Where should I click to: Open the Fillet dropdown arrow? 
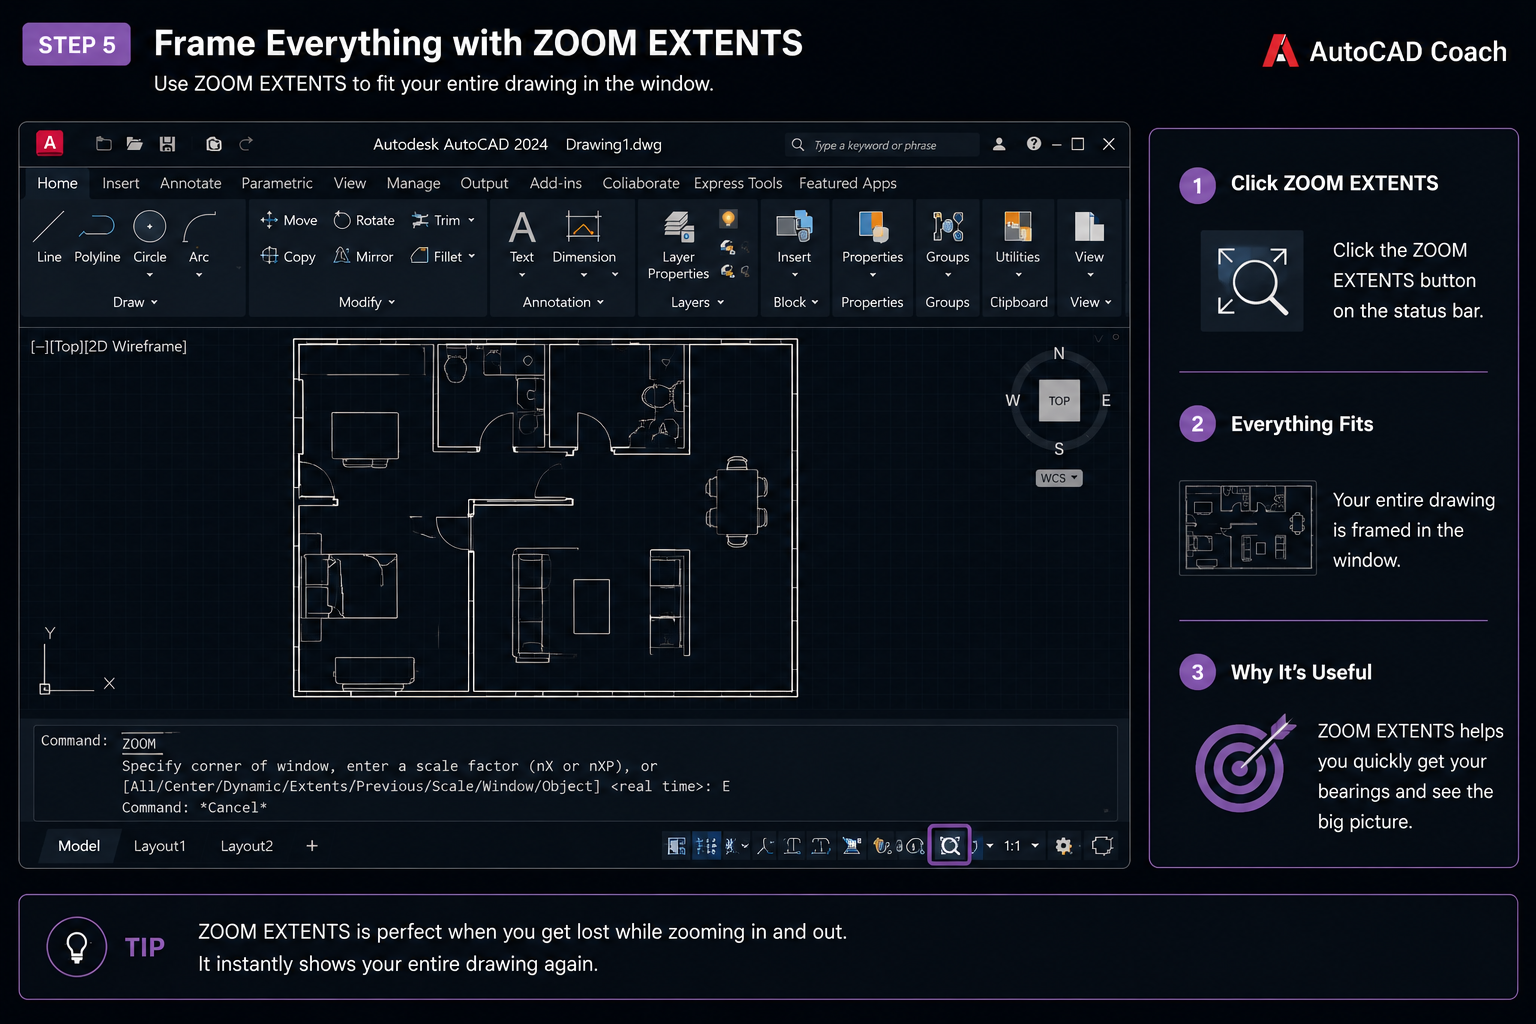(472, 256)
